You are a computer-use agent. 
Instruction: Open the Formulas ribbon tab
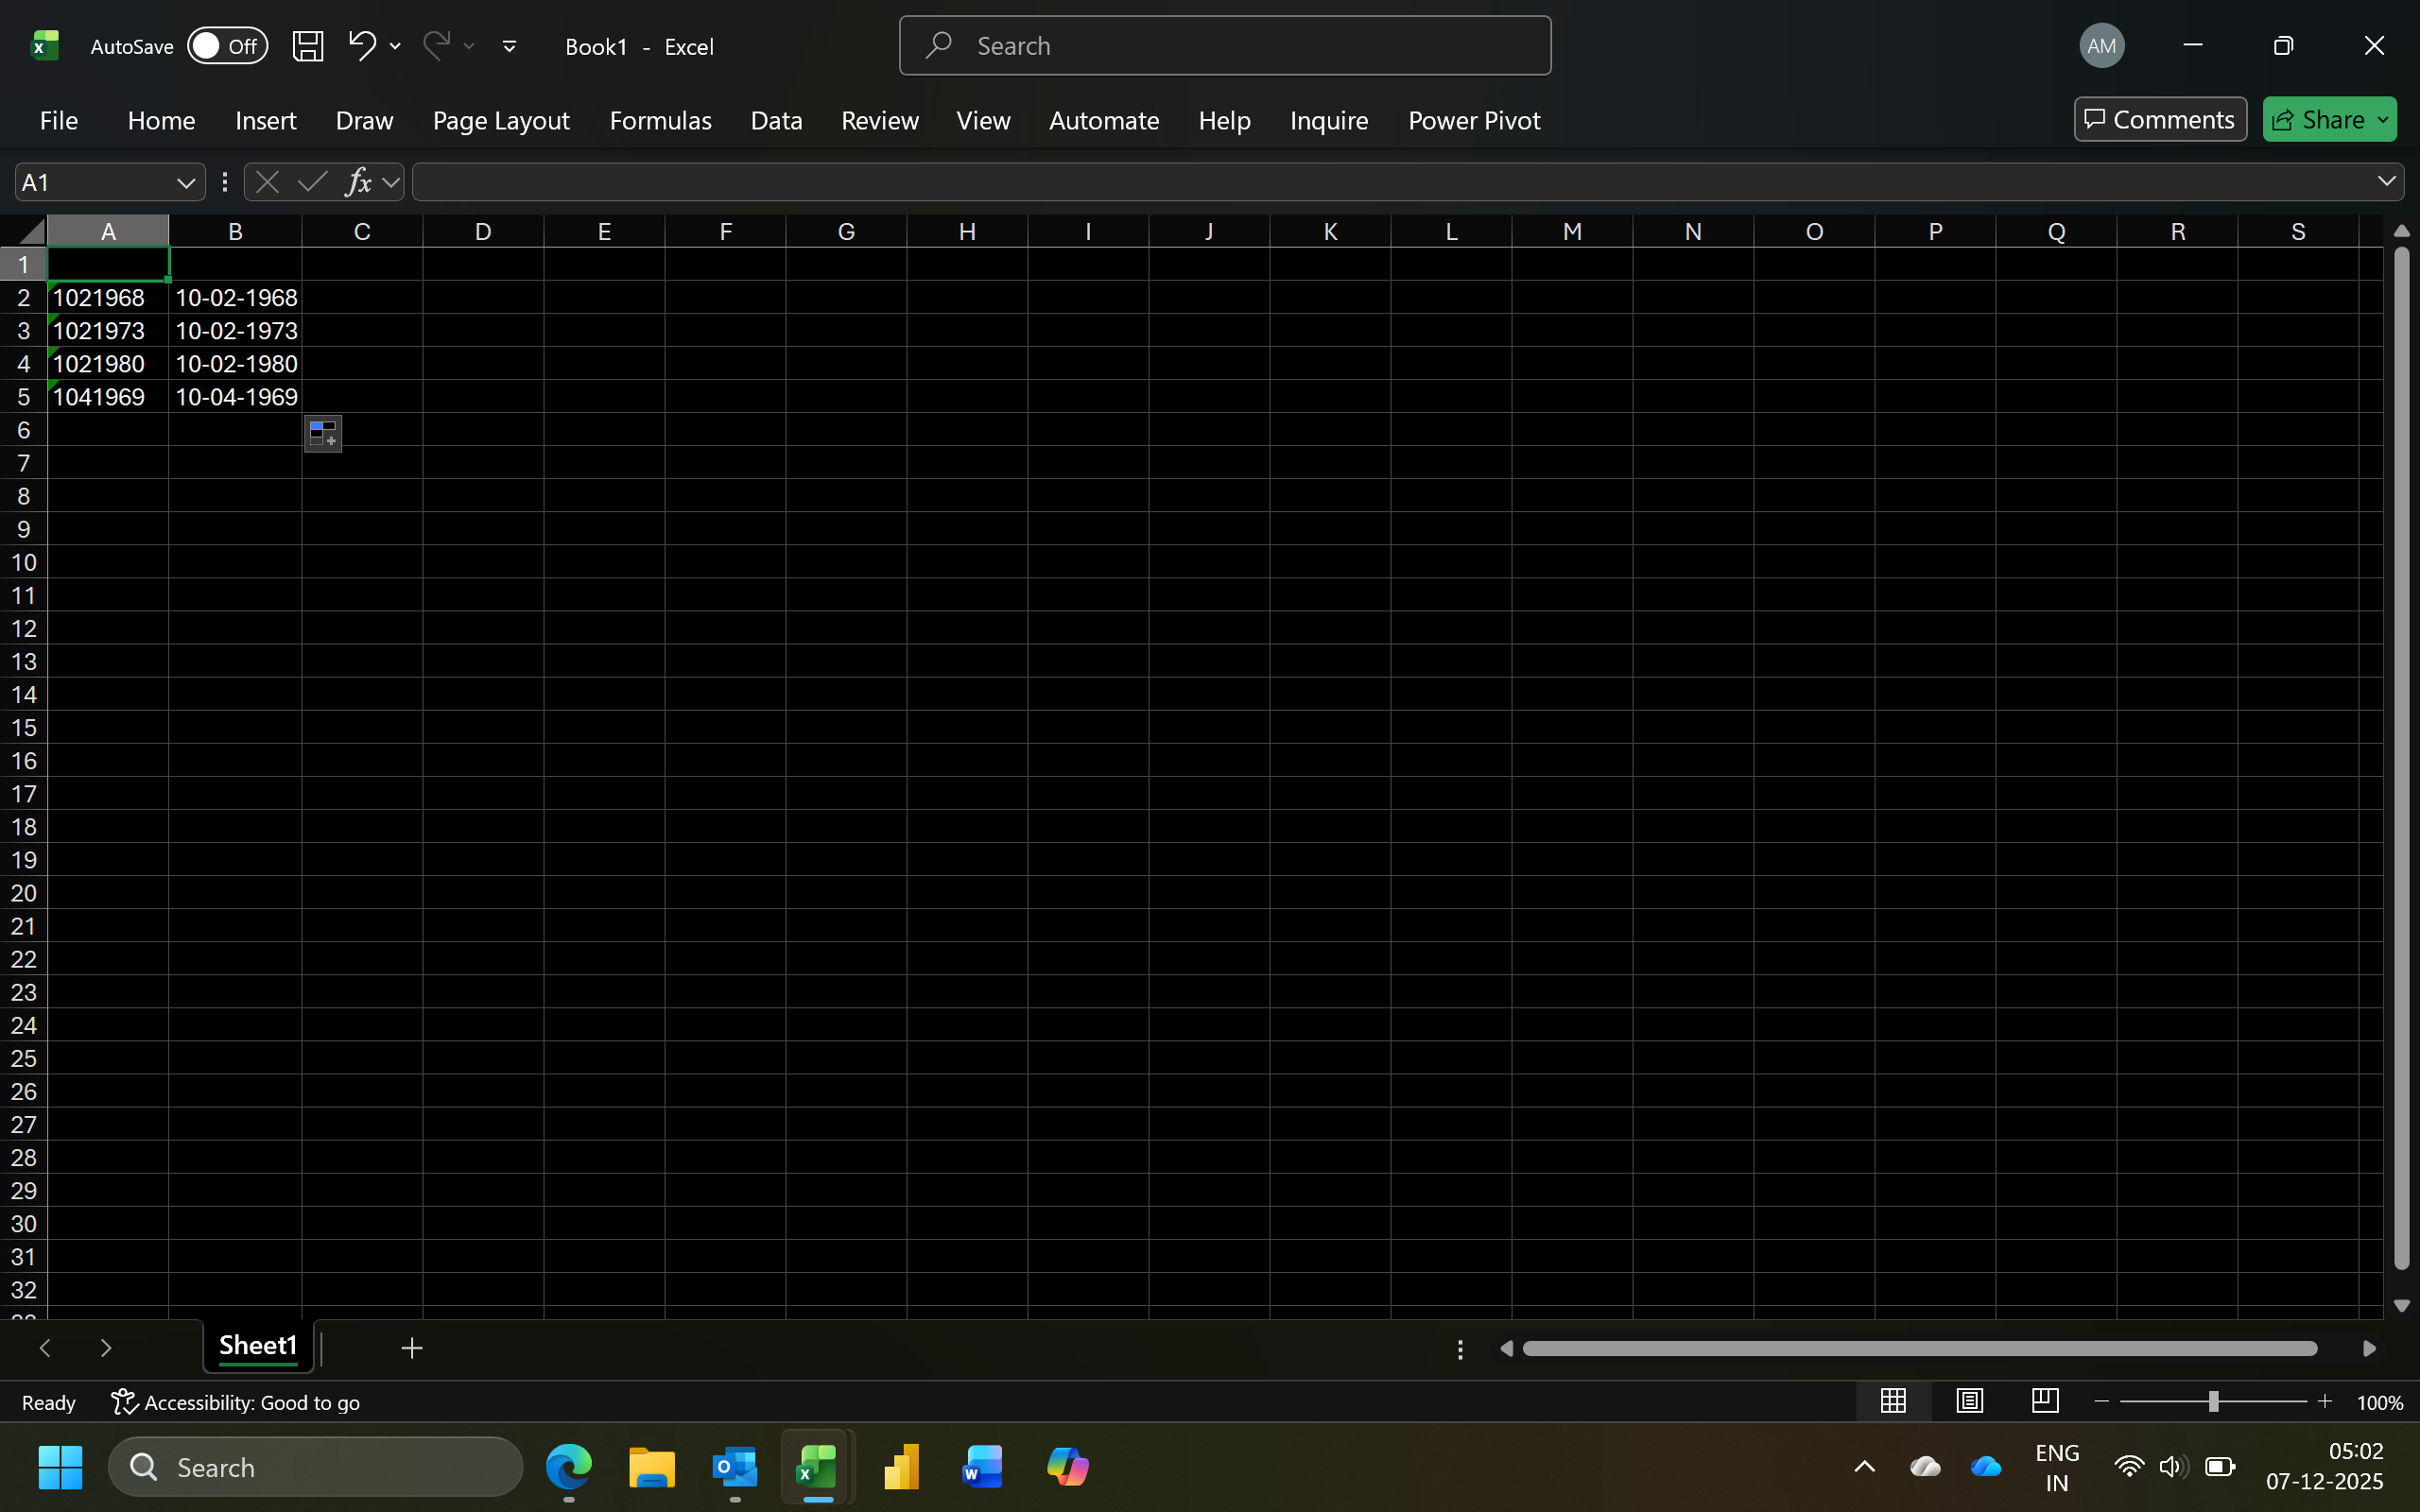click(660, 121)
